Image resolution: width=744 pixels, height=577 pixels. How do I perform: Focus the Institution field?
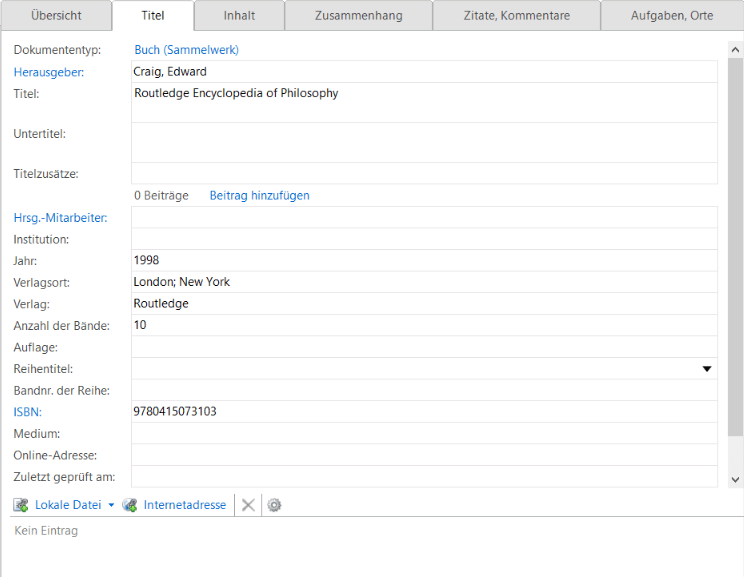pyautogui.click(x=424, y=239)
